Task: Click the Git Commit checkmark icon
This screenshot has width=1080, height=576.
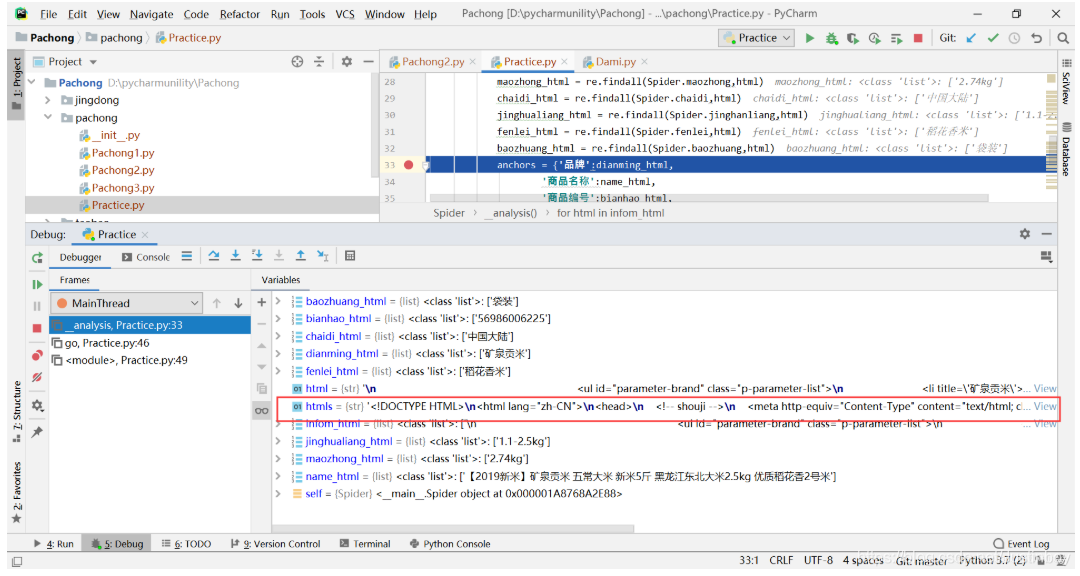Action: [x=993, y=38]
